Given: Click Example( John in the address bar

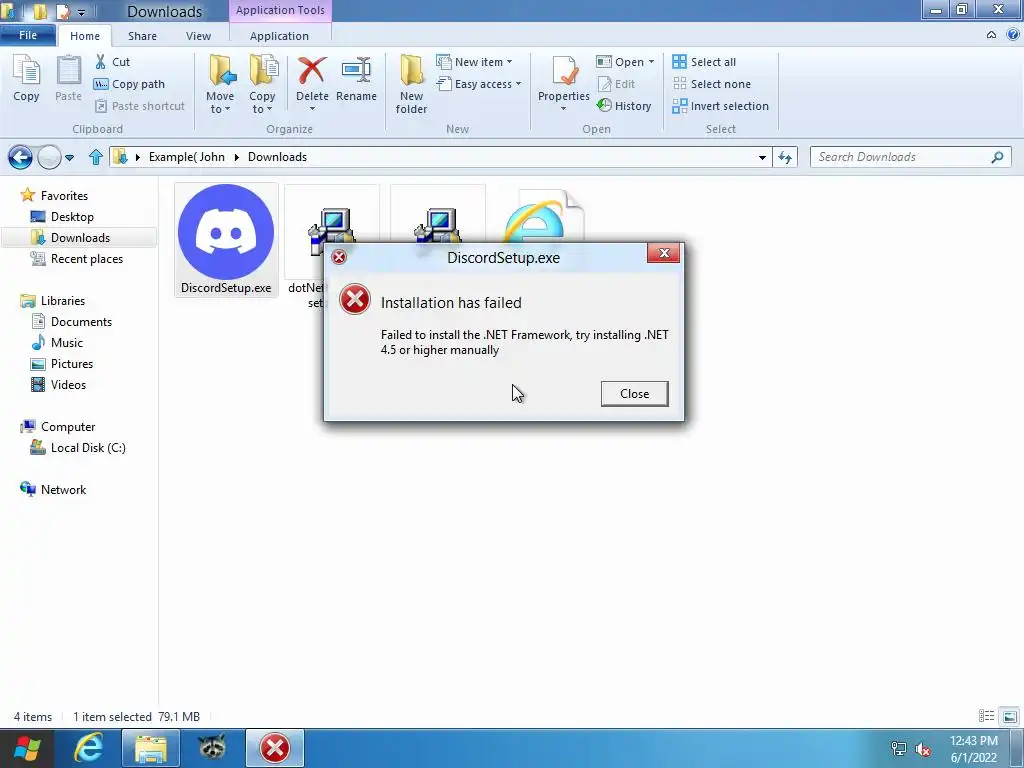Looking at the screenshot, I should [x=186, y=157].
